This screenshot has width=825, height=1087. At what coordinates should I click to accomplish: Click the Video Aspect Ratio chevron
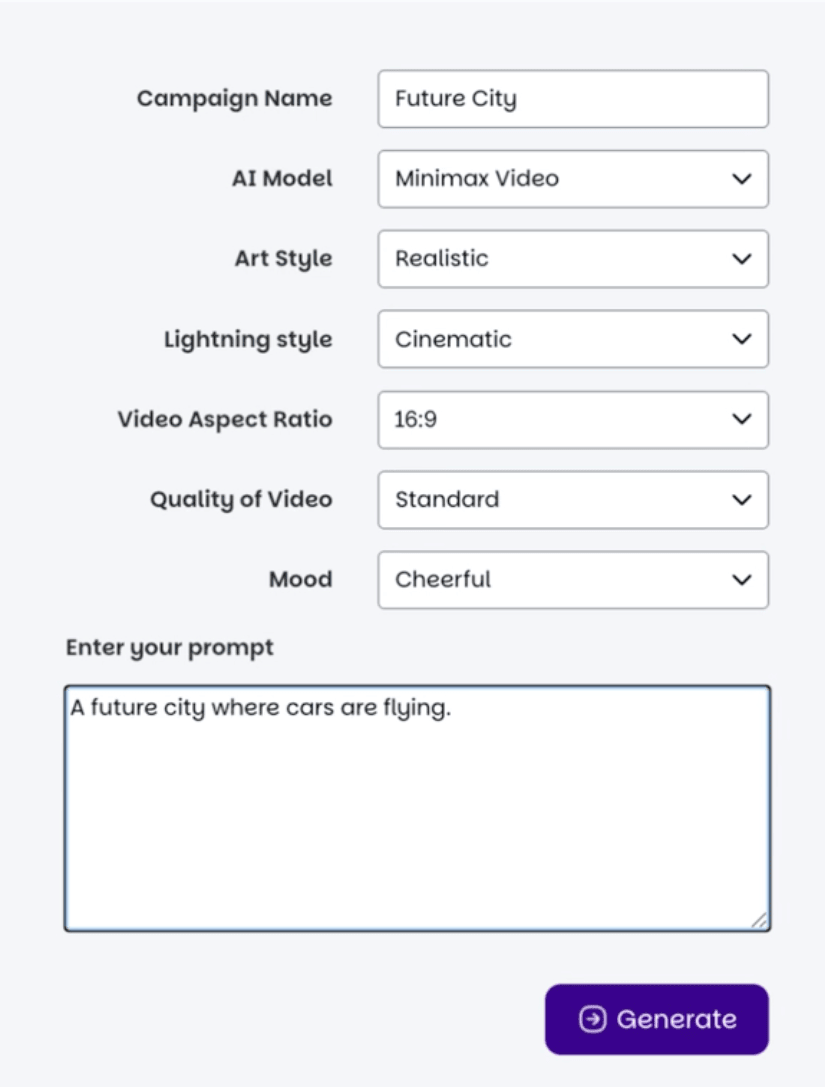pyautogui.click(x=742, y=419)
